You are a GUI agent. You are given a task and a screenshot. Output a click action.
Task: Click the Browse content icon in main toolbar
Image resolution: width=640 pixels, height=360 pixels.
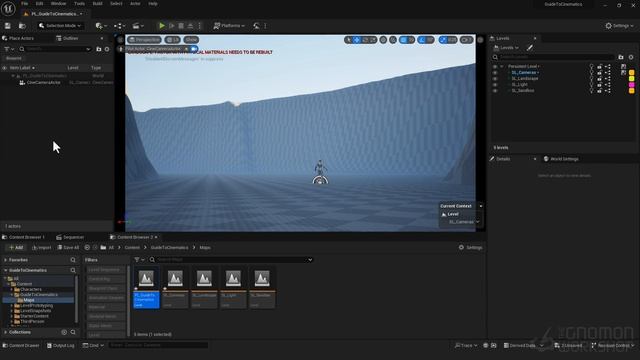[x=22, y=26]
